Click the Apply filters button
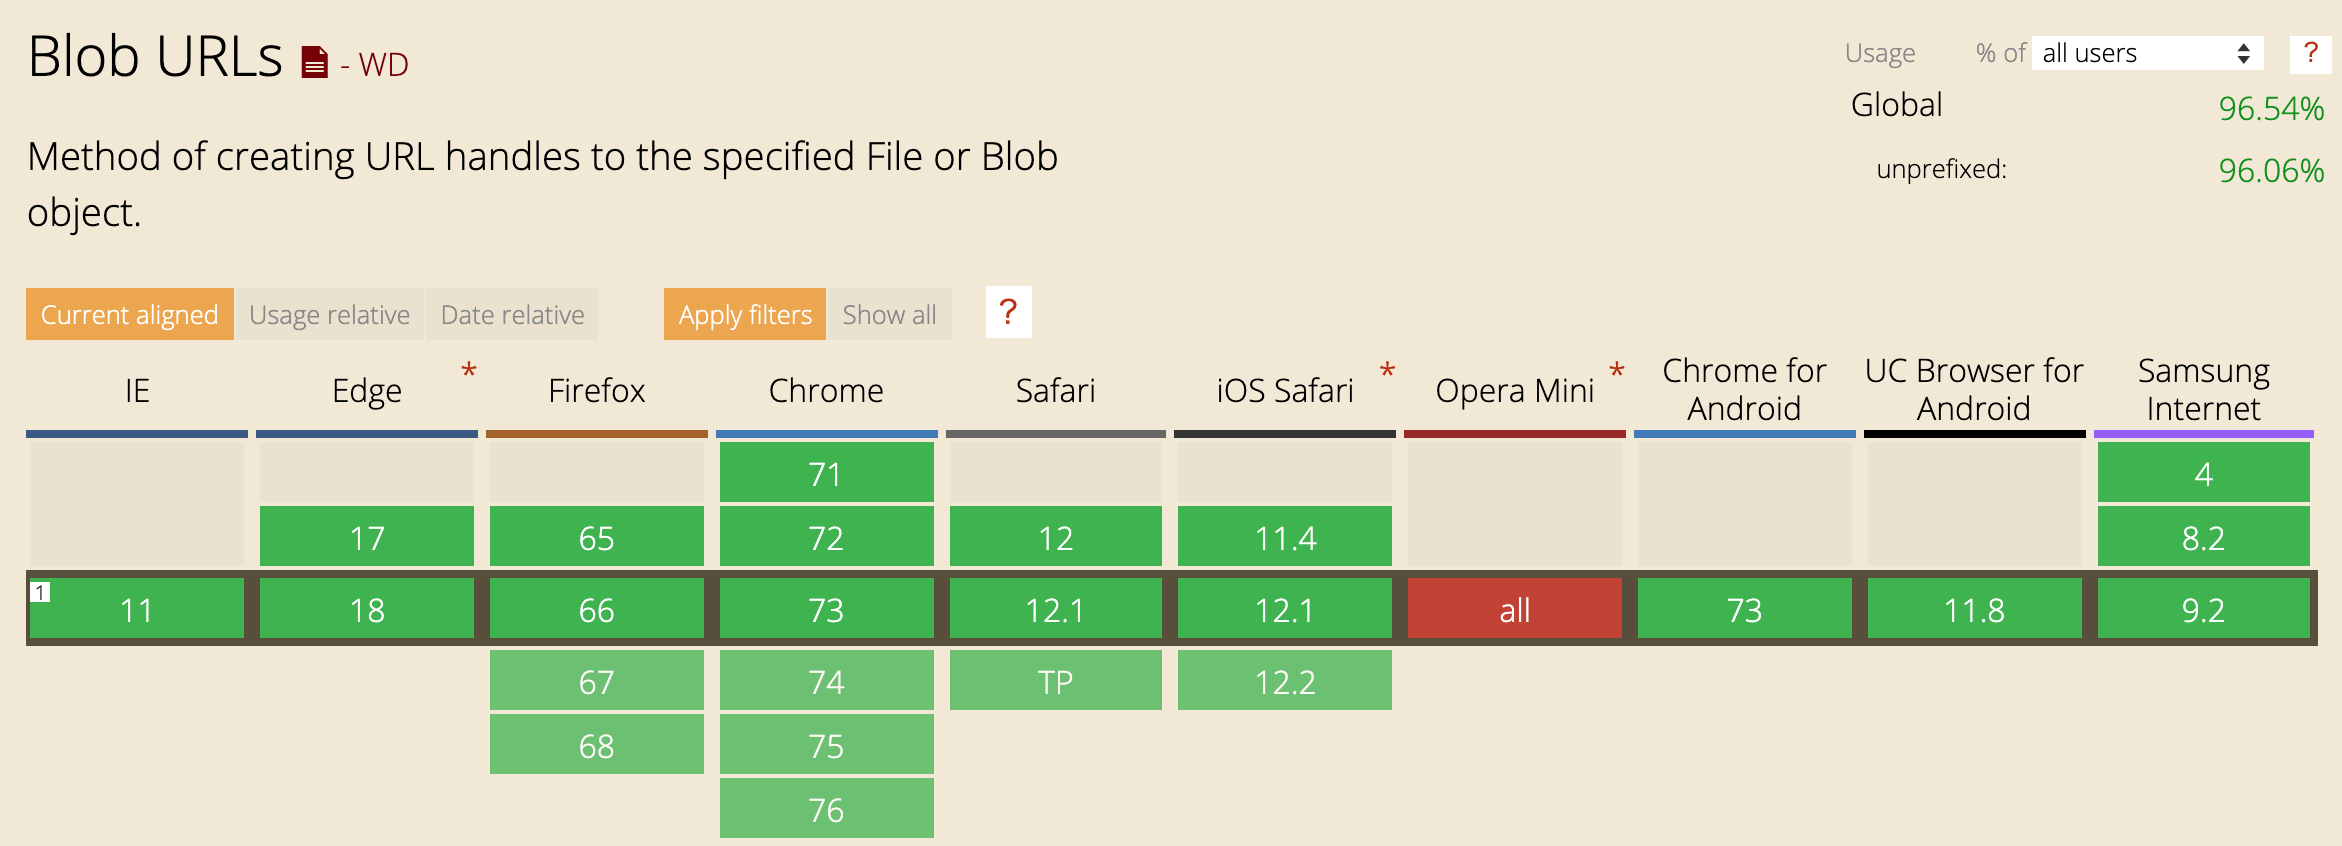This screenshot has width=2342, height=846. [x=745, y=314]
